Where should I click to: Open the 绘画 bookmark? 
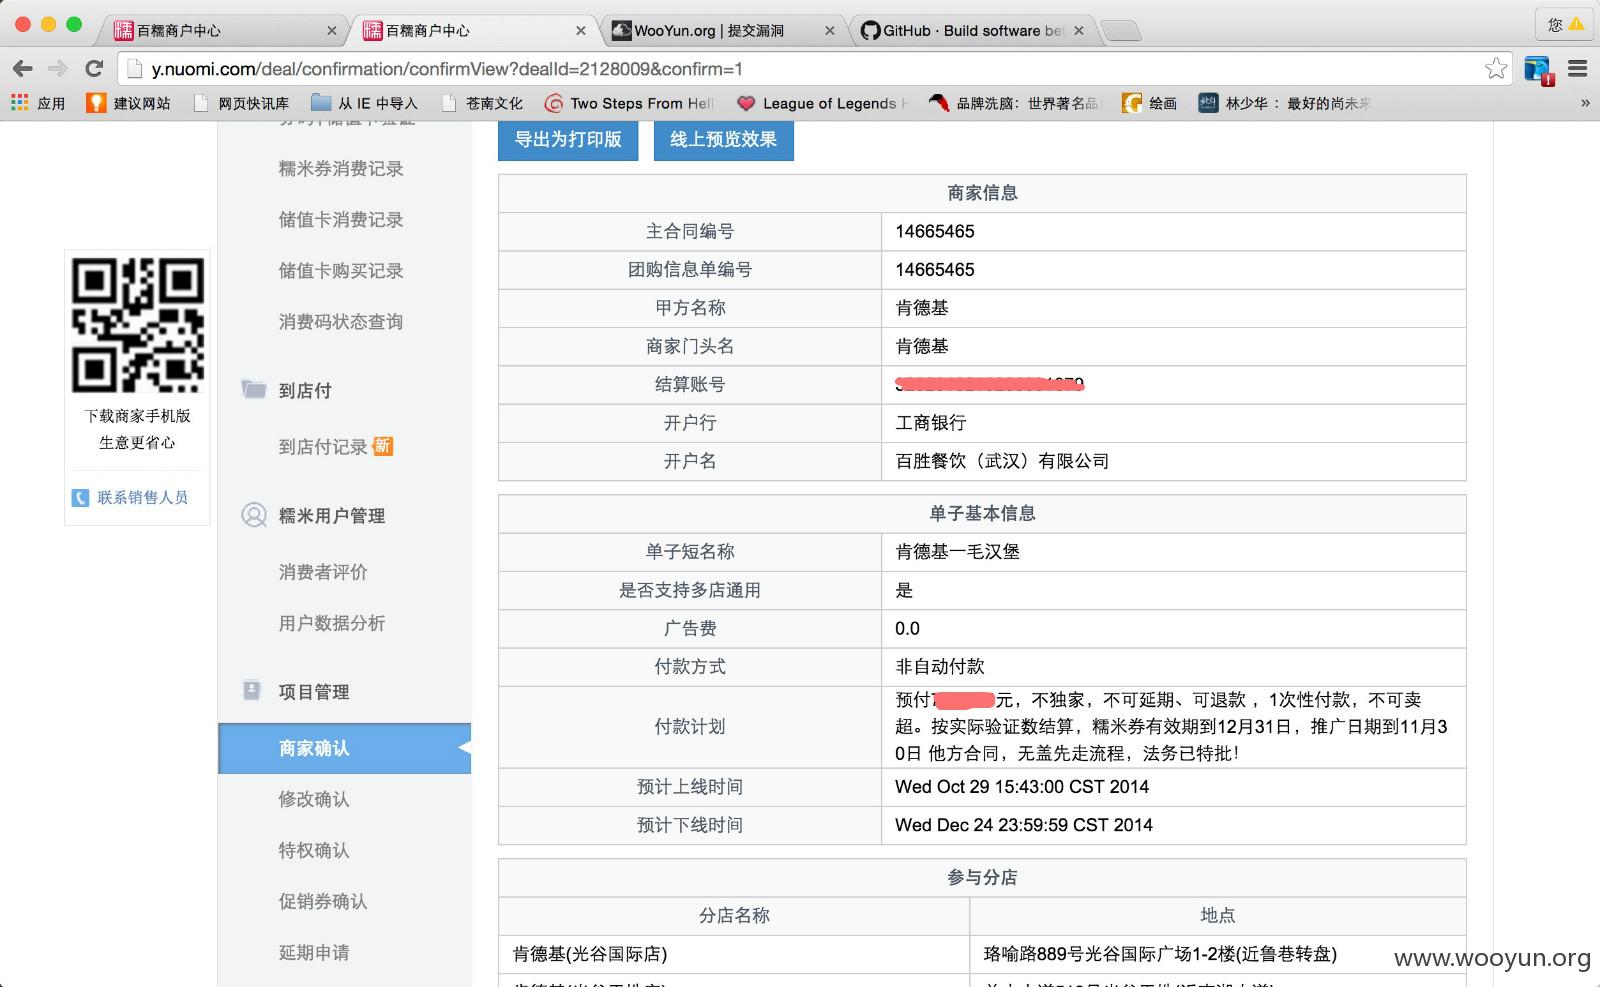pos(1149,103)
